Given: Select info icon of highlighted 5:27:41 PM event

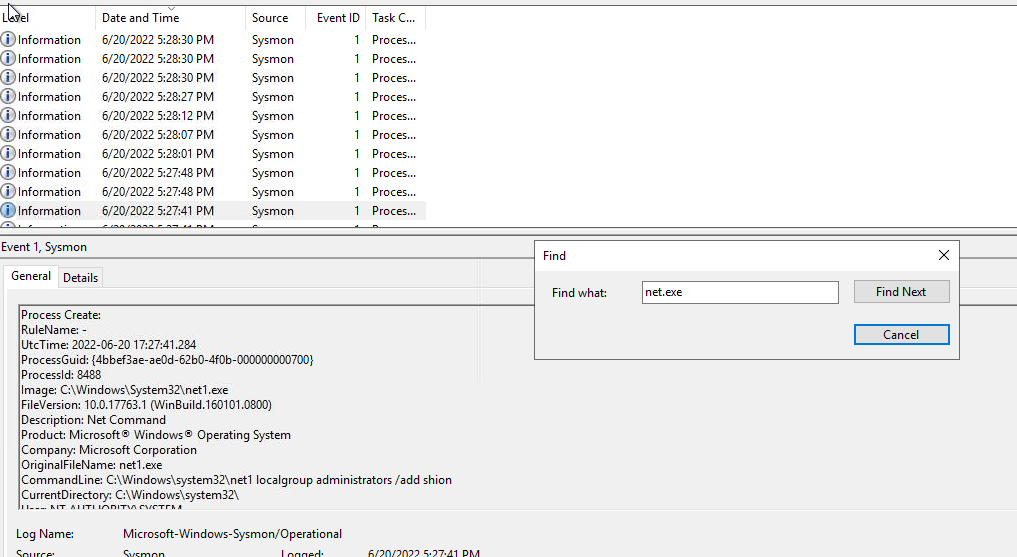Looking at the screenshot, I should (8, 211).
